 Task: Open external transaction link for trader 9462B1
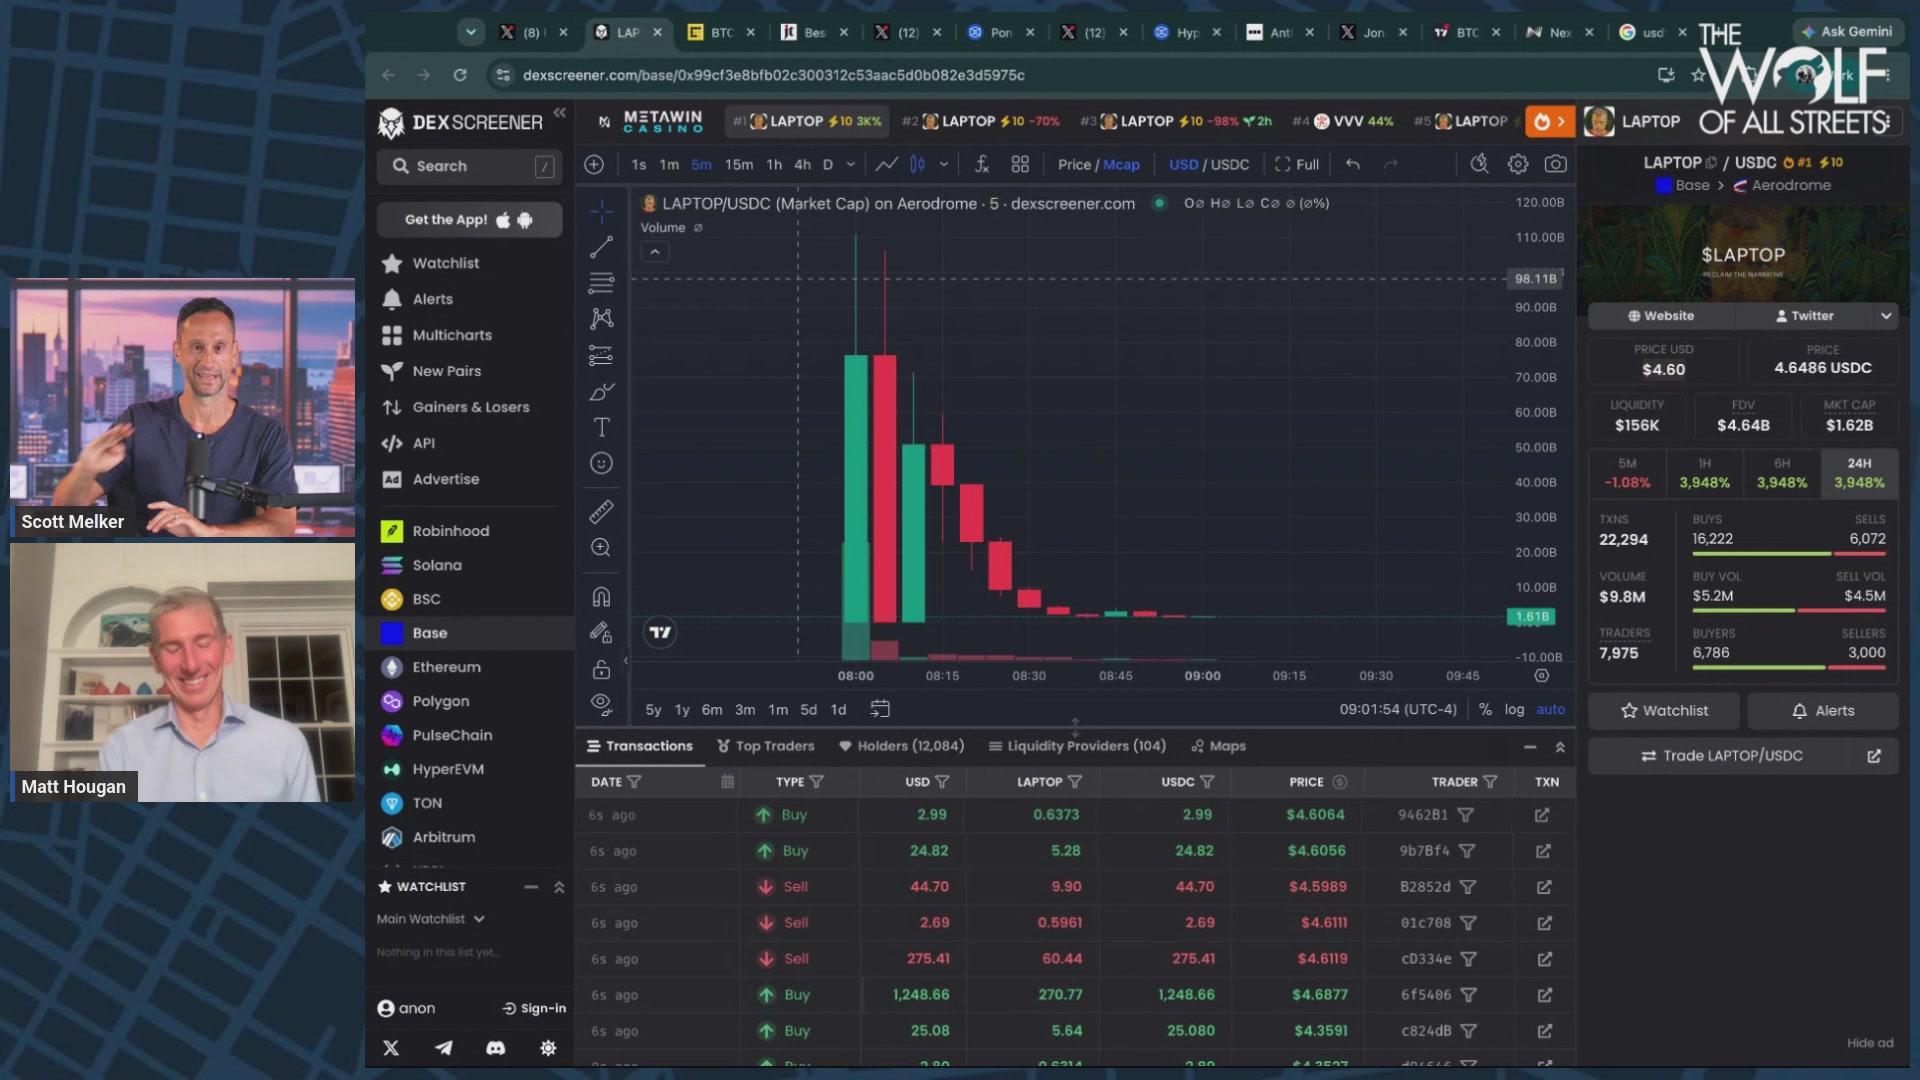[x=1542, y=815]
